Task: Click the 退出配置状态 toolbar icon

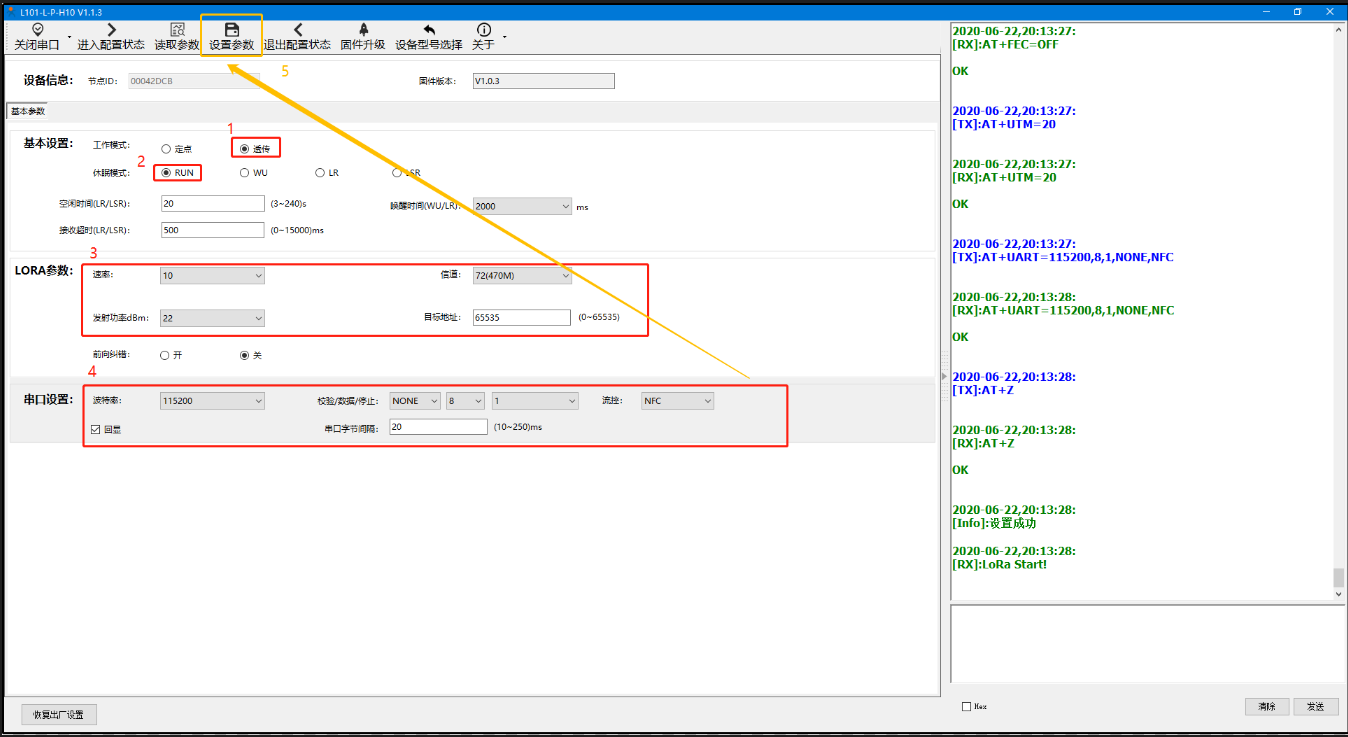Action: [297, 30]
